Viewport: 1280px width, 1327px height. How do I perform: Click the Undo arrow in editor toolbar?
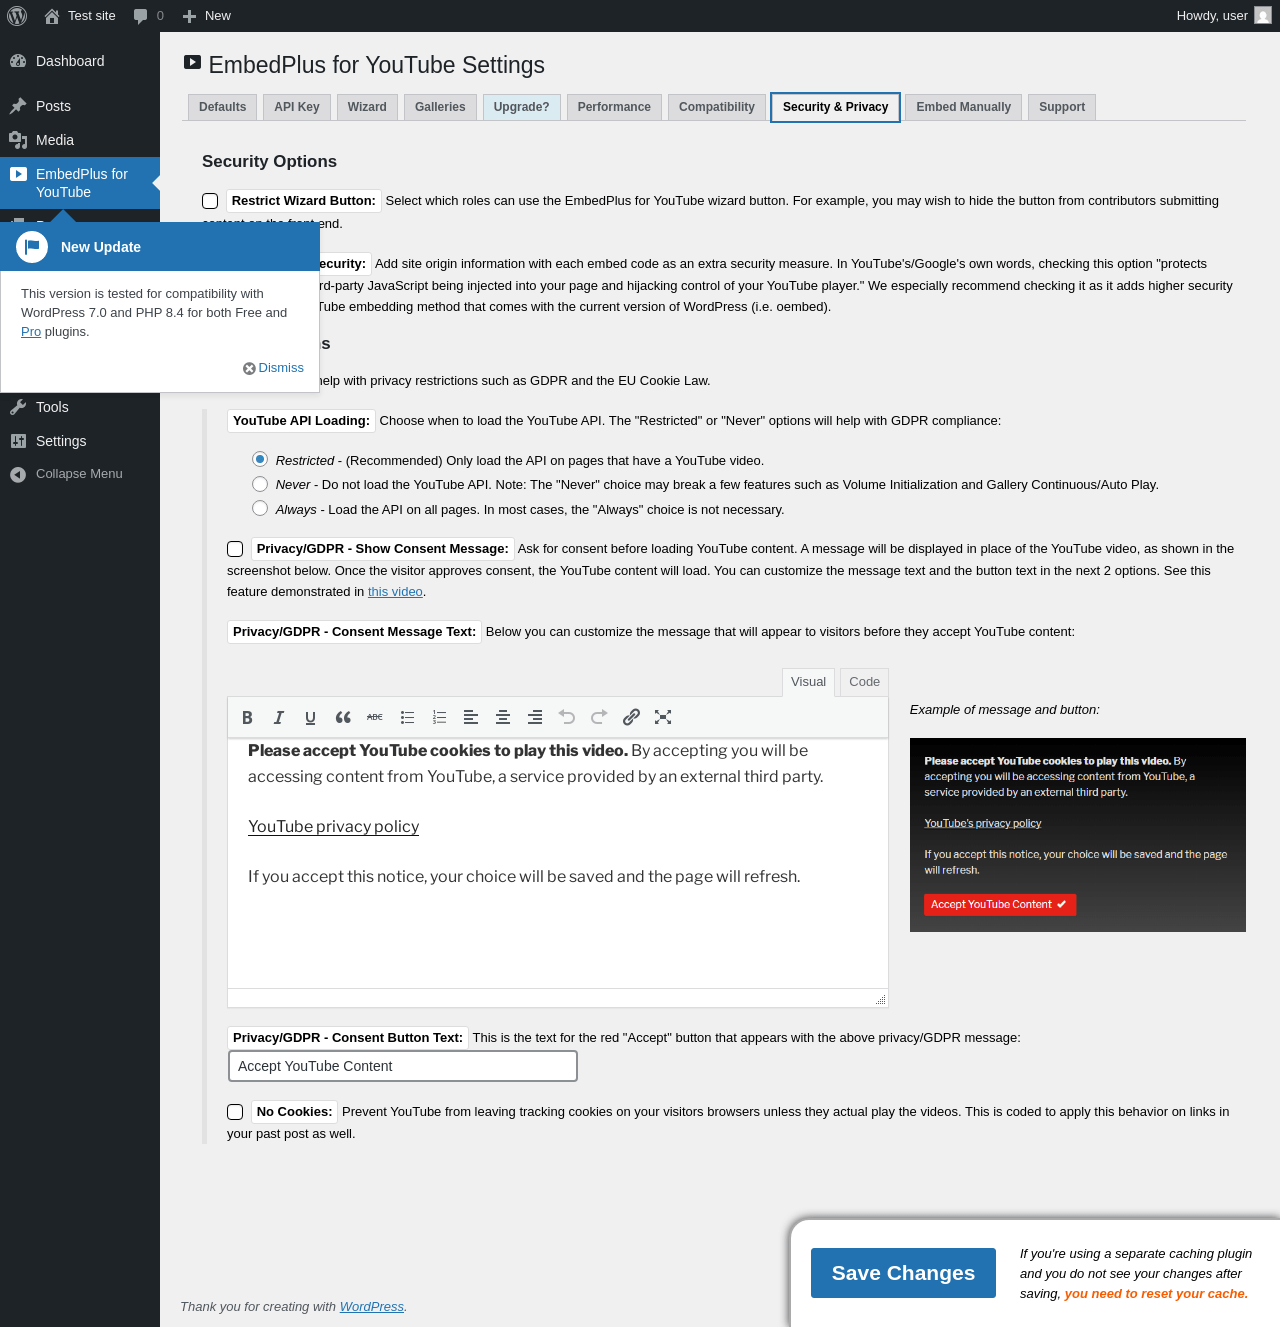pyautogui.click(x=567, y=717)
